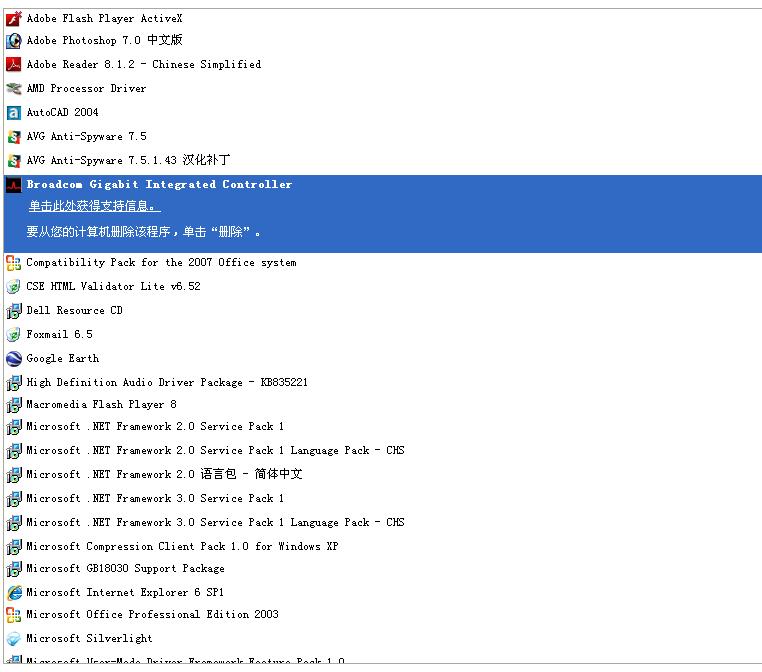Click the Internet Explorer 6 SP1 icon
Image resolution: width=762 pixels, height=672 pixels.
point(14,593)
